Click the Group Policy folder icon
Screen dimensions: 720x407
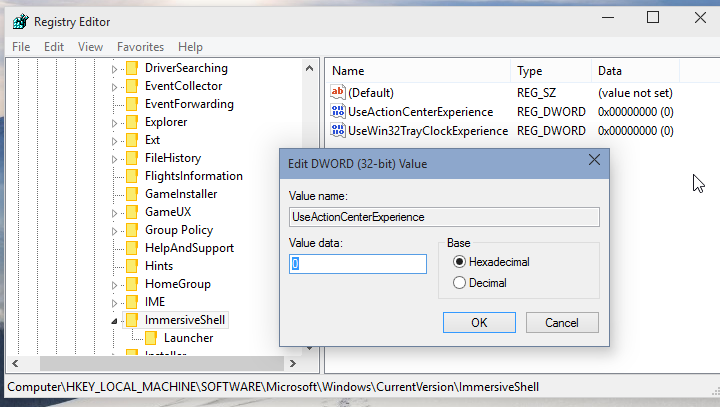[x=132, y=230]
